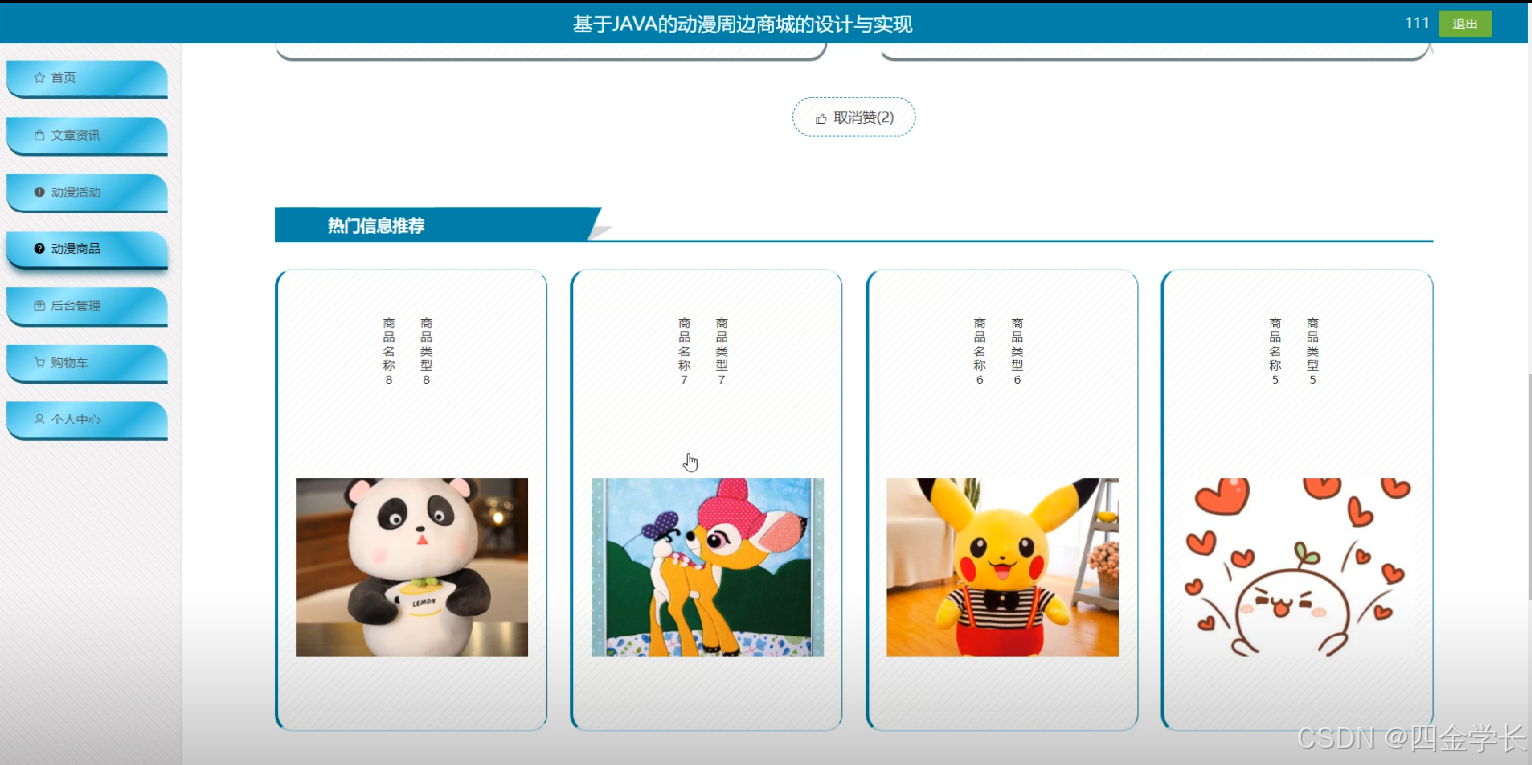This screenshot has height=765, width=1532.
Task: Go to 动漫活动 in sidebar
Action: [87, 193]
